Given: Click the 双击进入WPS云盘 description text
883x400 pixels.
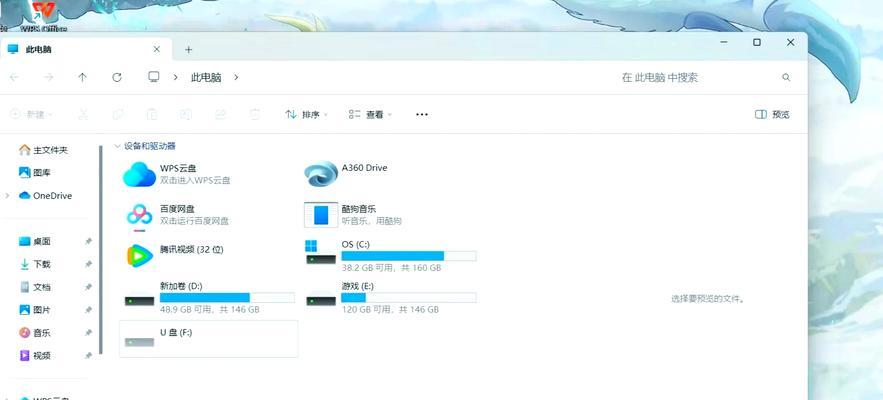Looking at the screenshot, I should tap(195, 180).
